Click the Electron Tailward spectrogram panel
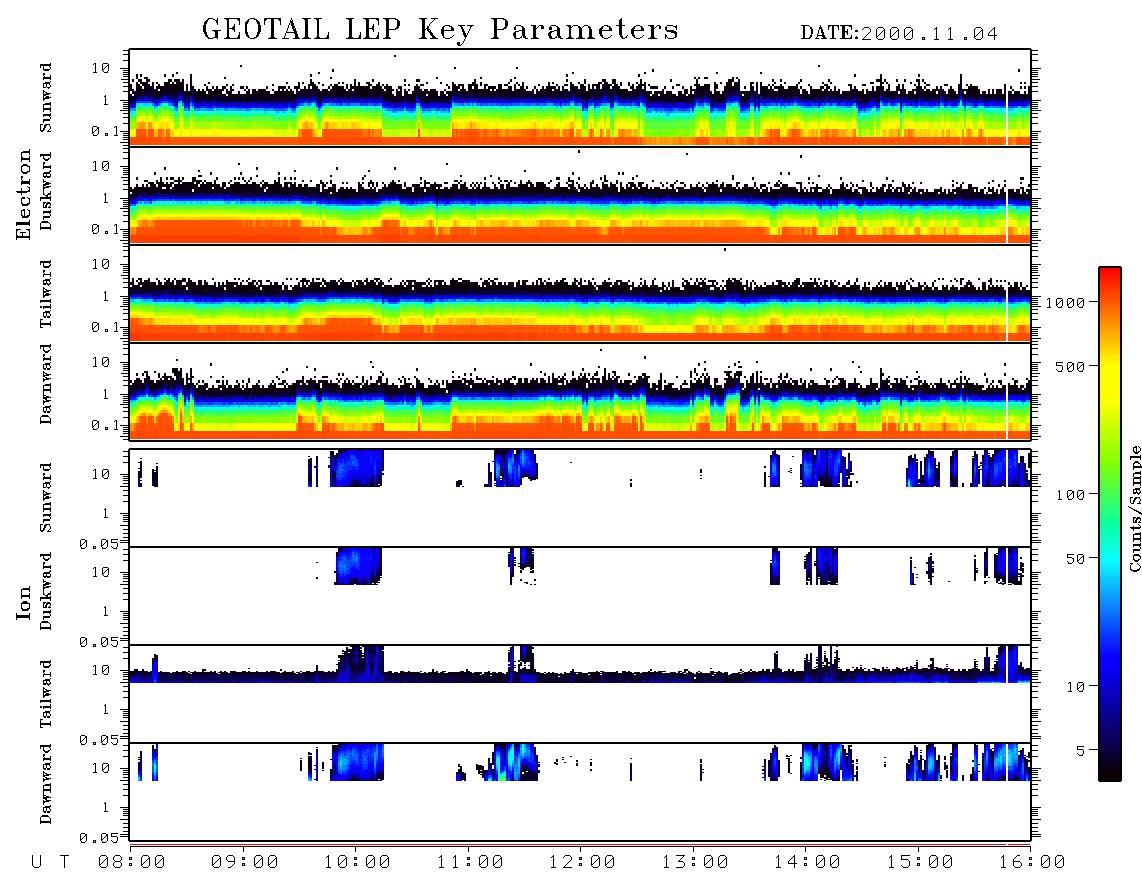Image resolution: width=1142 pixels, height=880 pixels. (x=580, y=294)
